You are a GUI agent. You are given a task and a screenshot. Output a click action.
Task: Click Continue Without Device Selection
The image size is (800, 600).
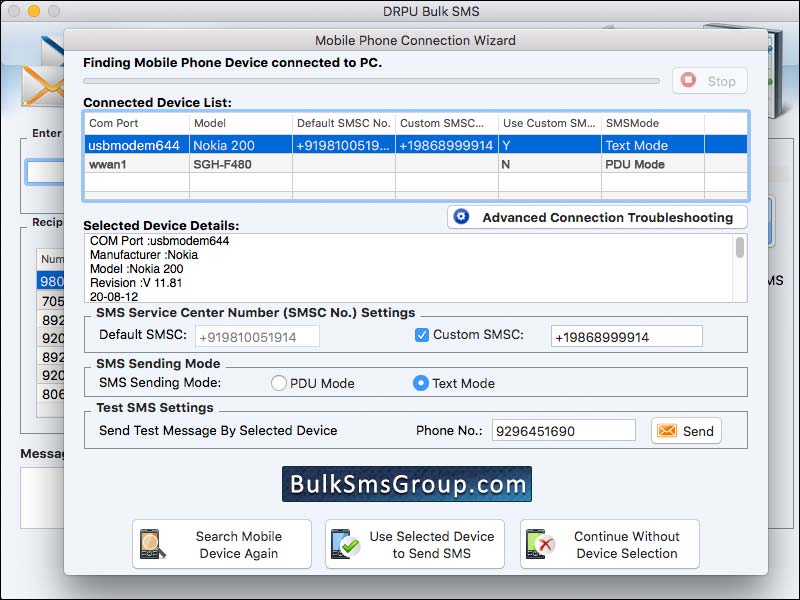615,545
